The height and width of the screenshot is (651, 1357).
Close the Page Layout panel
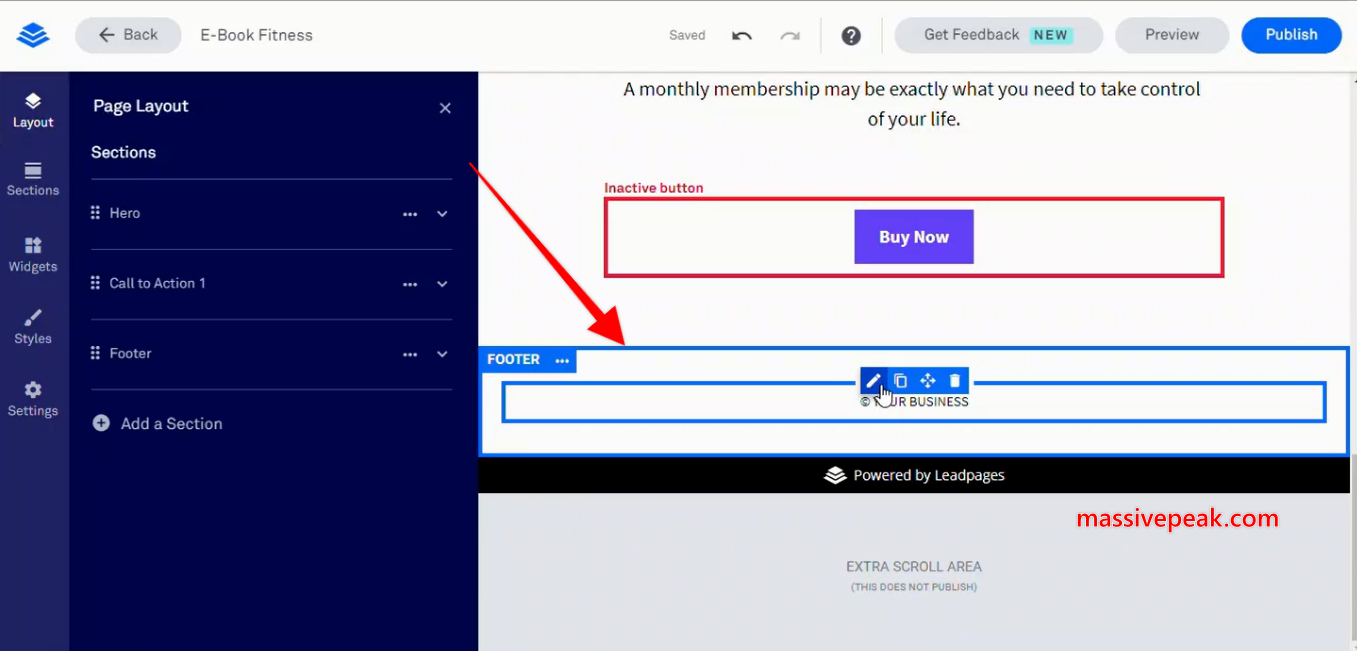click(x=445, y=108)
